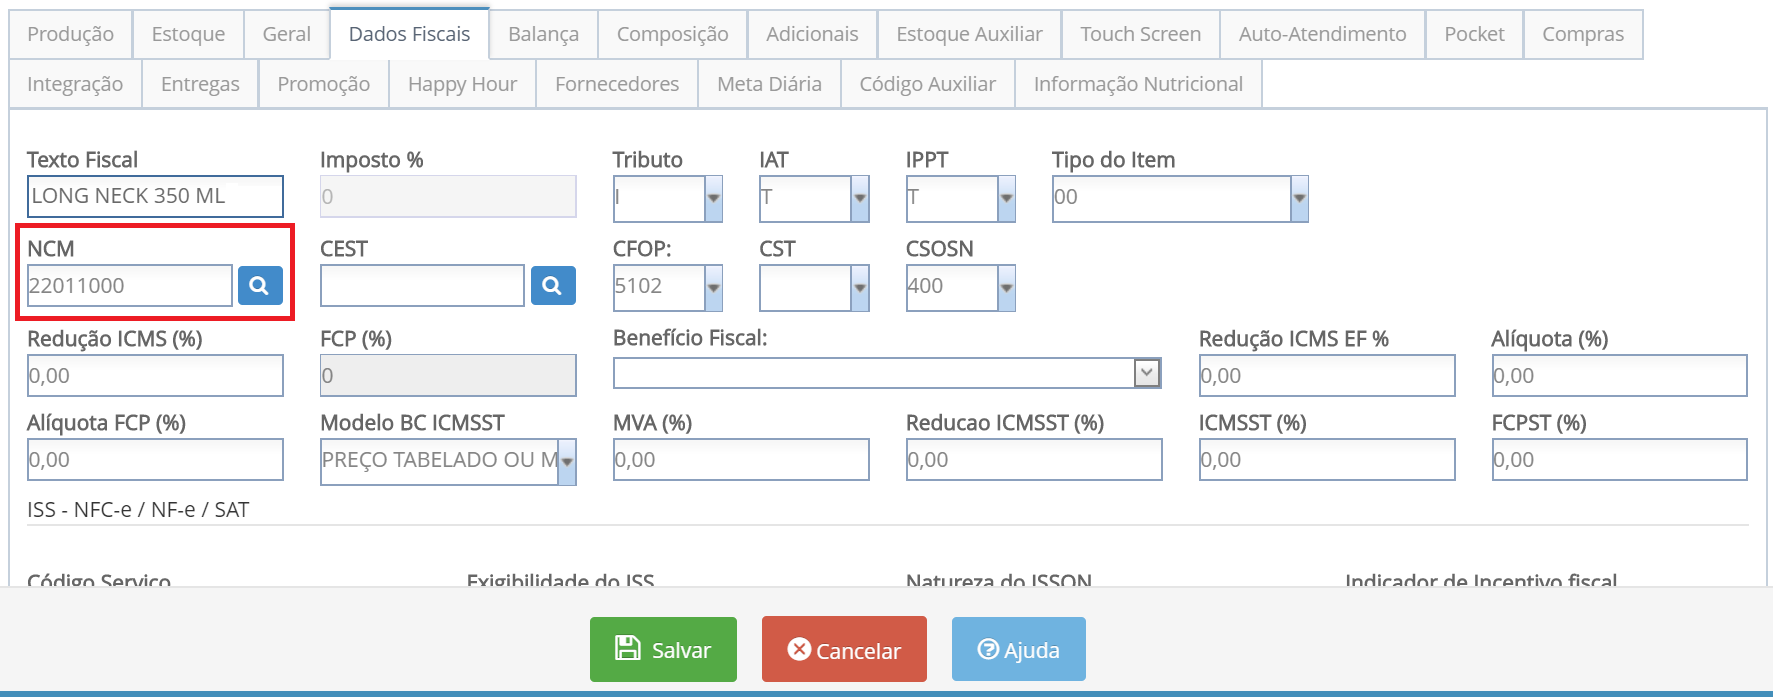Open the Balança tab

coord(543,34)
